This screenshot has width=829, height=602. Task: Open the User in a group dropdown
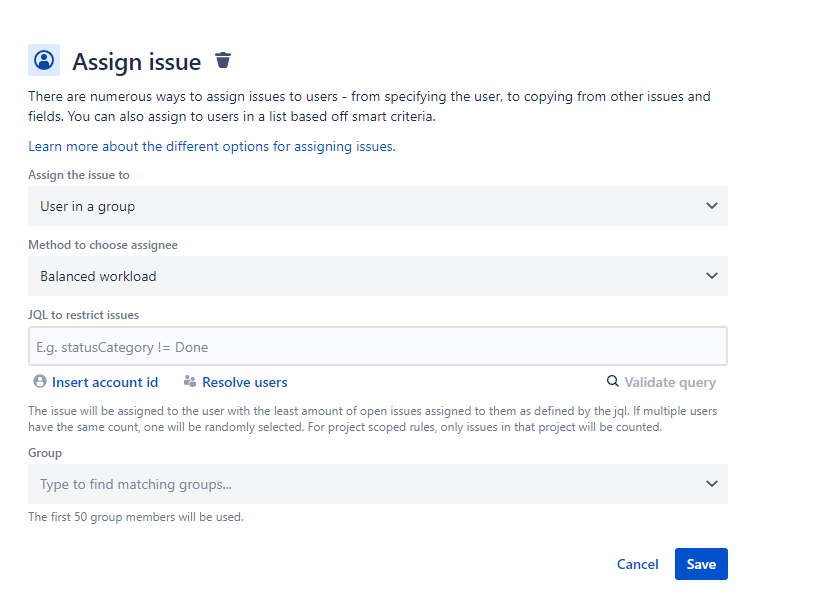point(377,205)
